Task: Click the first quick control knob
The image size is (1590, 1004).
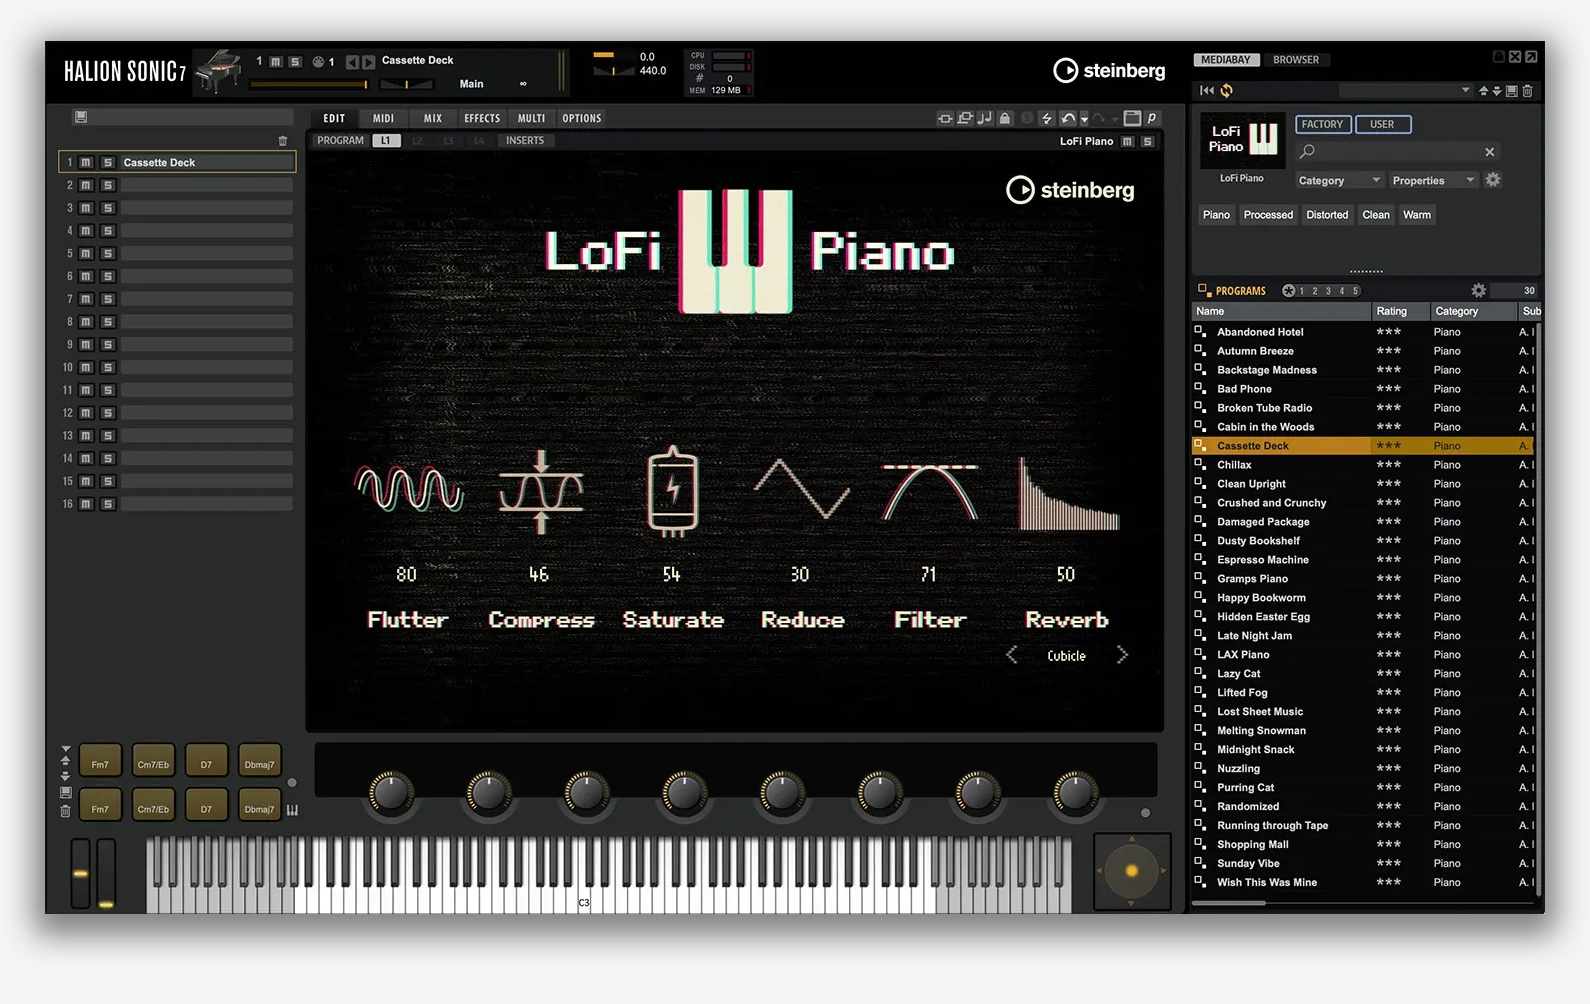Action: pos(391,792)
